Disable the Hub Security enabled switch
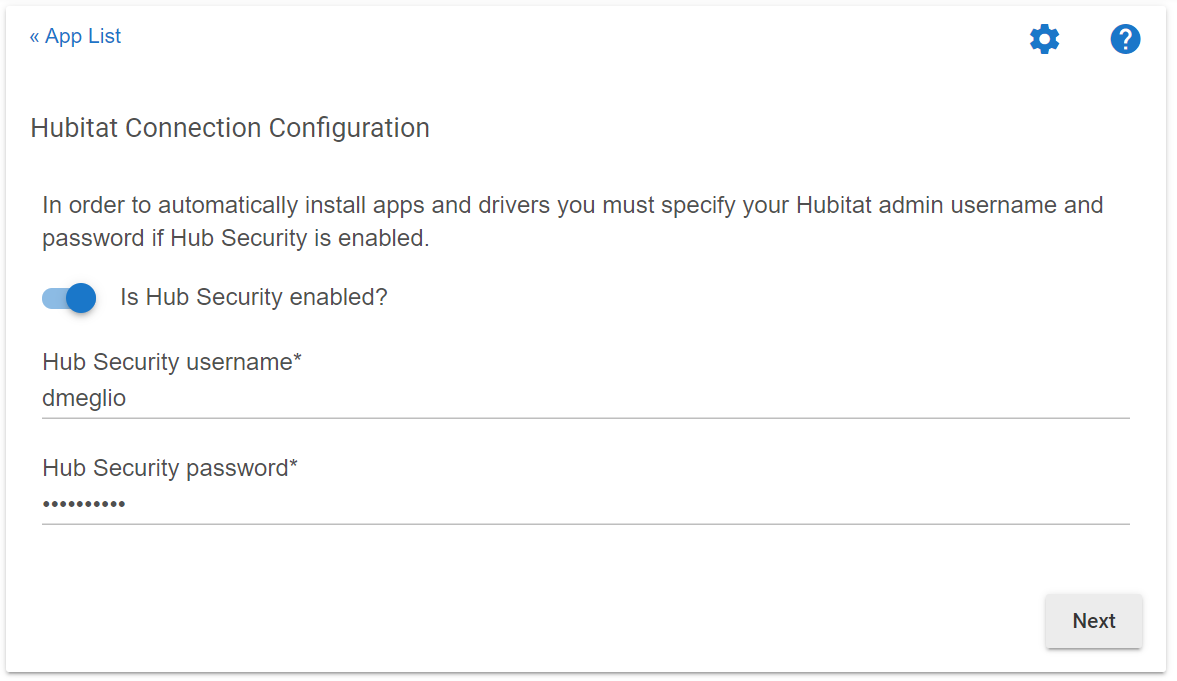Image resolution: width=1177 pixels, height=681 pixels. 69,298
